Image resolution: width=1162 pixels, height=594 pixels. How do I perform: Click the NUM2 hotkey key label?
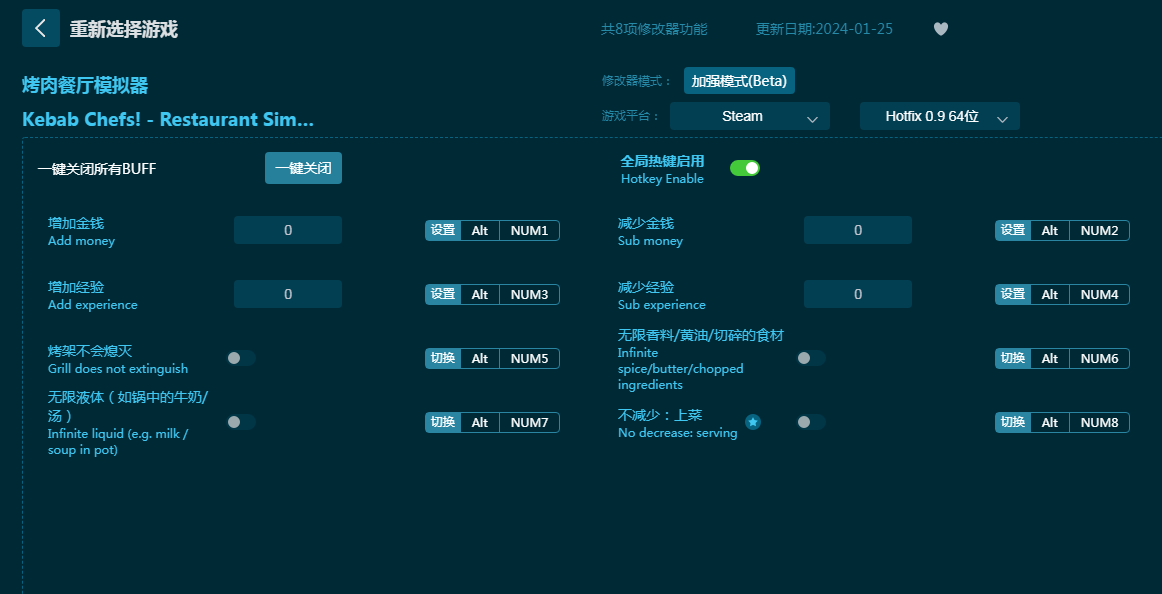click(1099, 231)
